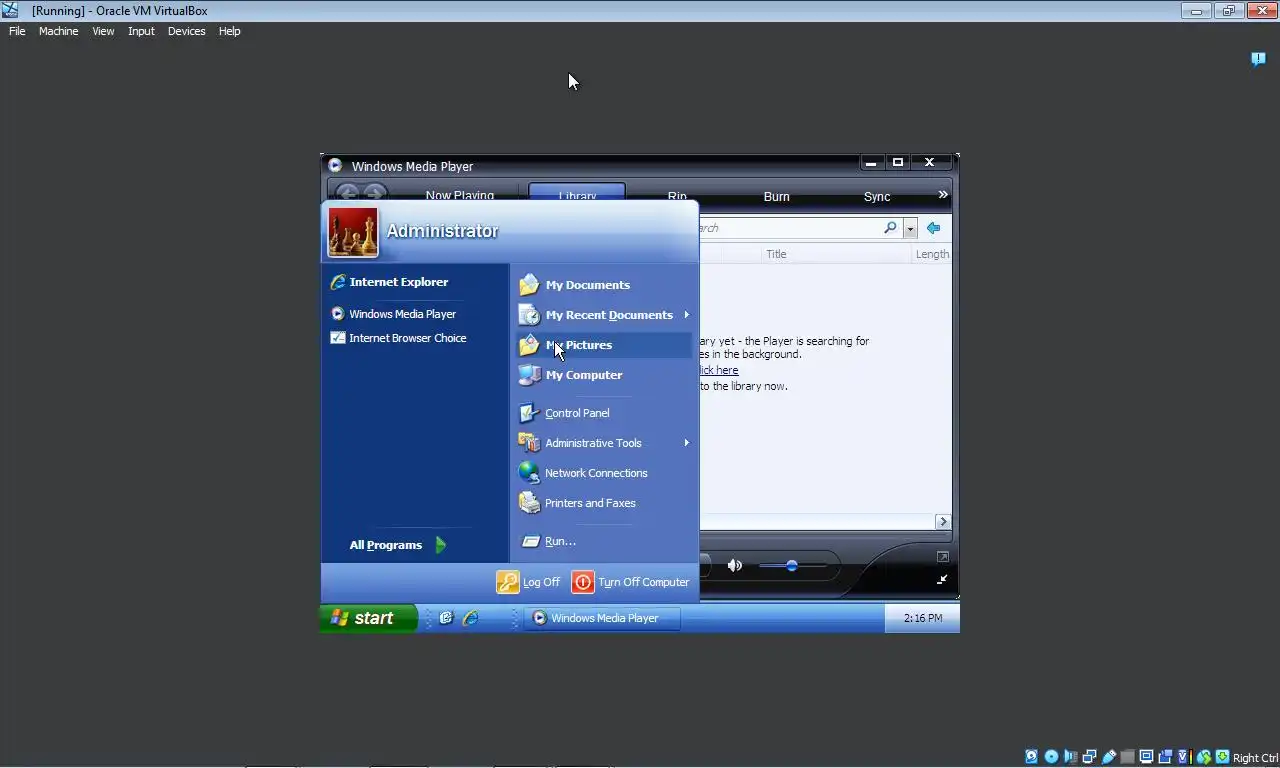Viewport: 1280px width, 768px height.
Task: Launch Internet Explorer from Quick Launch bar
Action: tap(470, 618)
